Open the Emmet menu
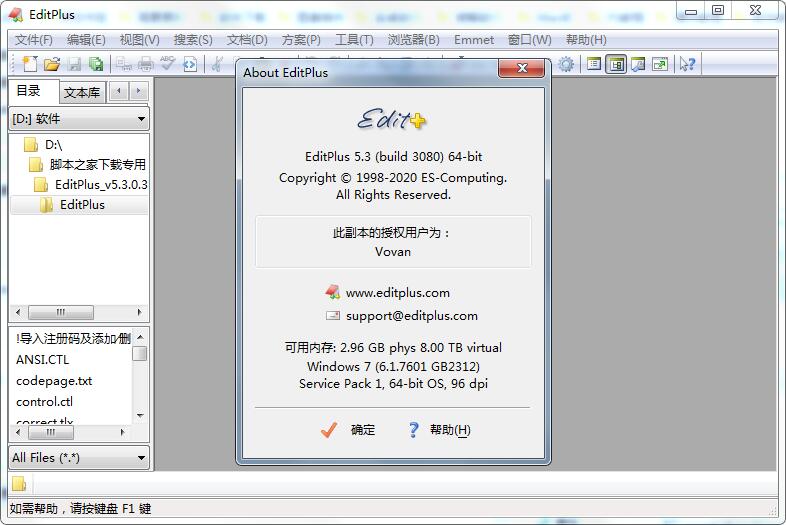This screenshot has height=525, width=786. (x=474, y=40)
